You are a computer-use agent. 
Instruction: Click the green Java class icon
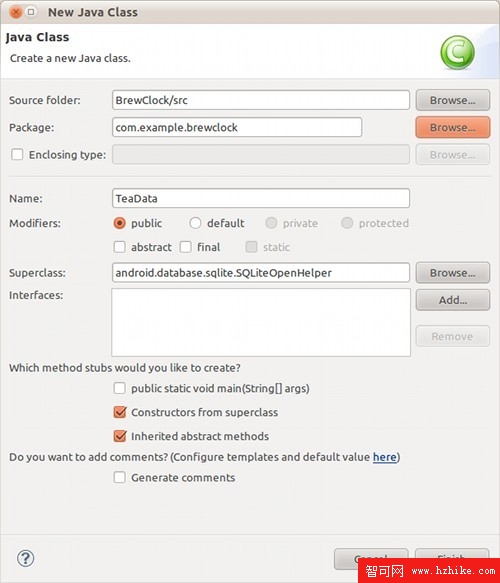click(457, 52)
